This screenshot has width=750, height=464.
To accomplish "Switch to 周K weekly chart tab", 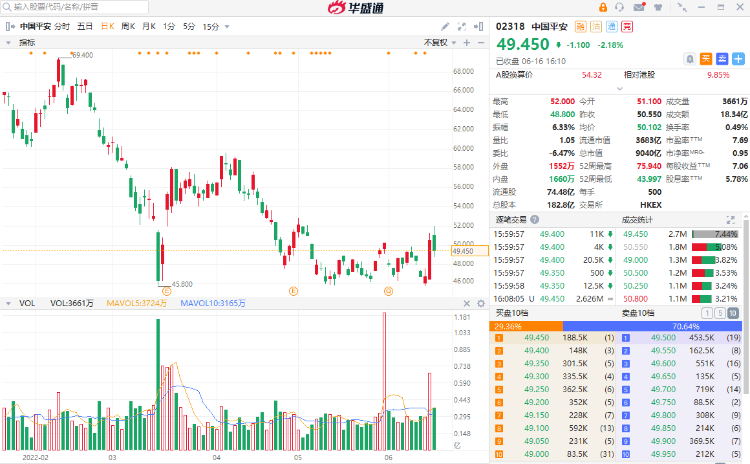I will [x=128, y=26].
